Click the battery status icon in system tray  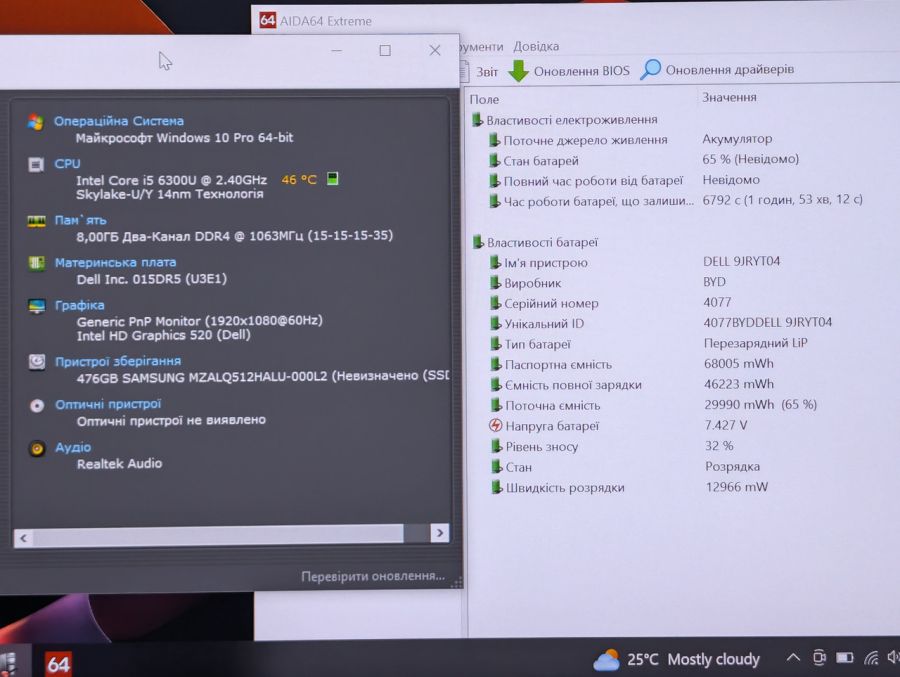tap(844, 657)
